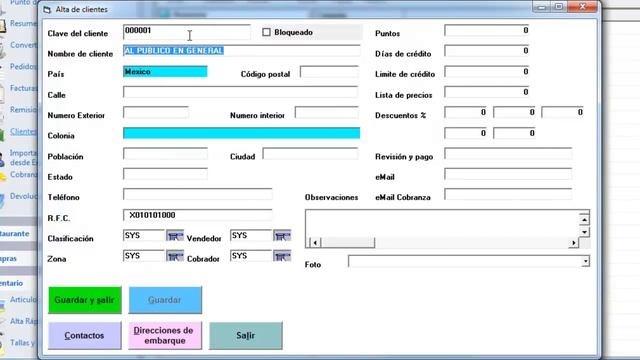Open Devoluciones in background sidebar
Screen dimensions: 640x360
tap(23, 196)
